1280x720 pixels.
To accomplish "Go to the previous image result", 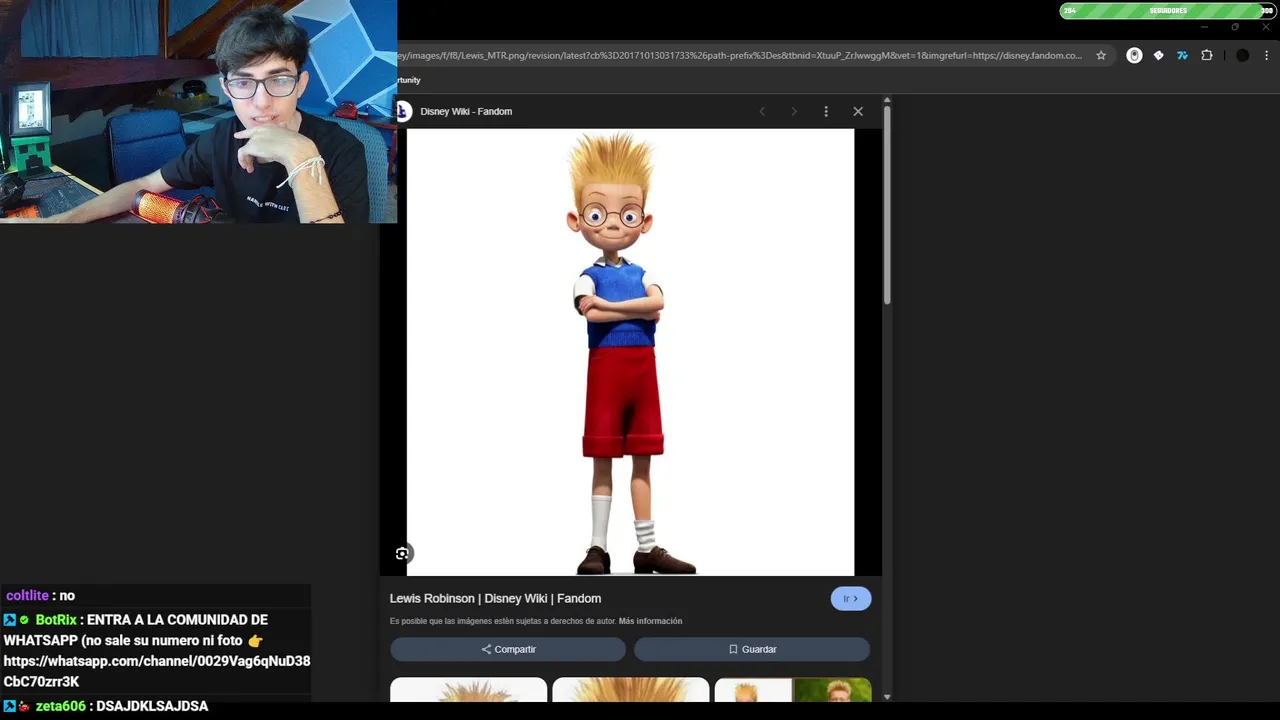I will (x=762, y=111).
